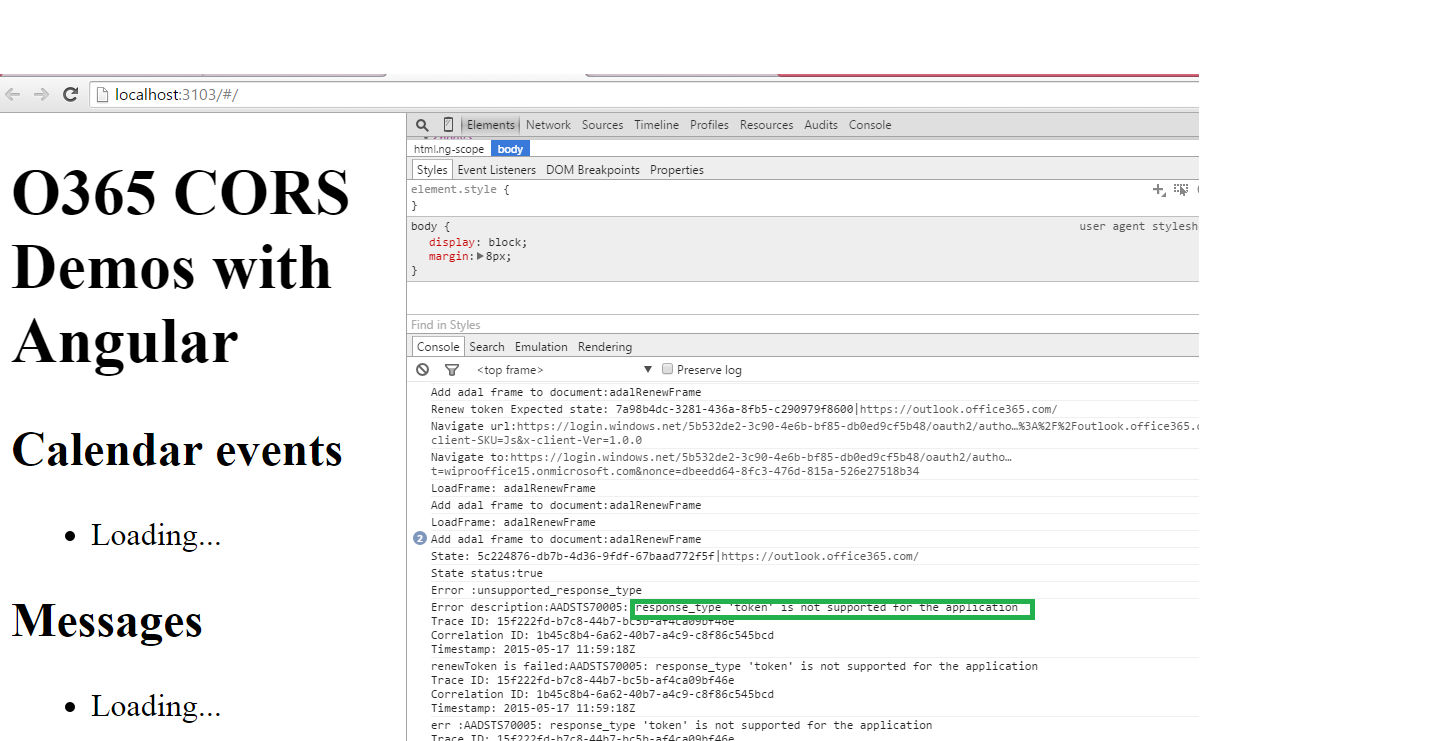Select the drawer Rendering tab
Image resolution: width=1433 pixels, height=741 pixels.
pos(605,347)
